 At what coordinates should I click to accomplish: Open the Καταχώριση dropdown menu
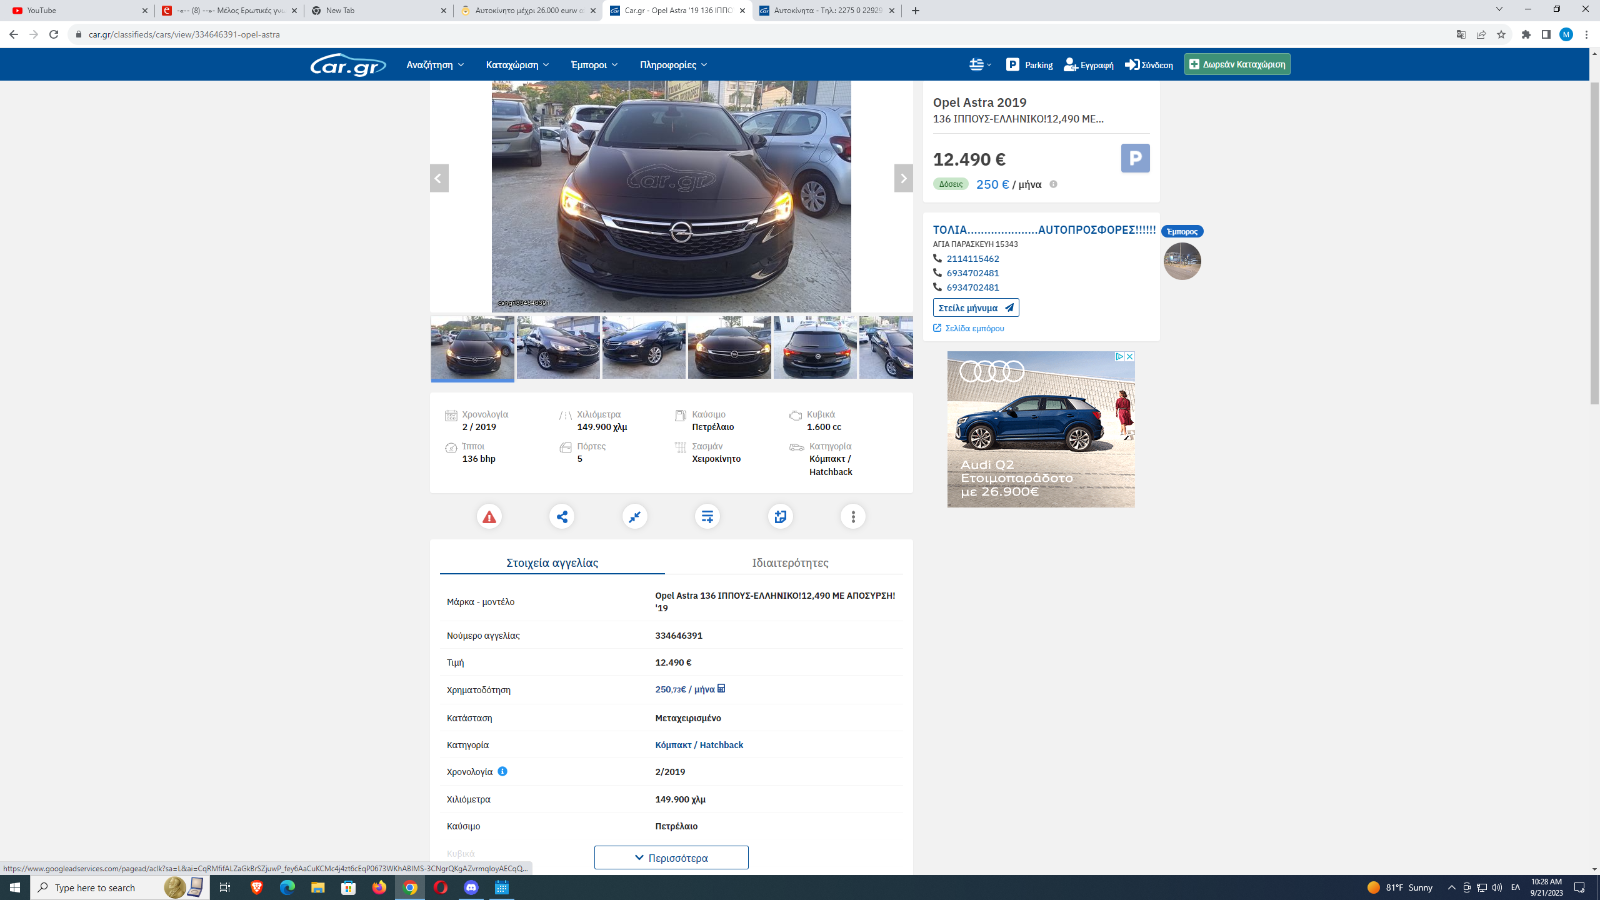517,64
